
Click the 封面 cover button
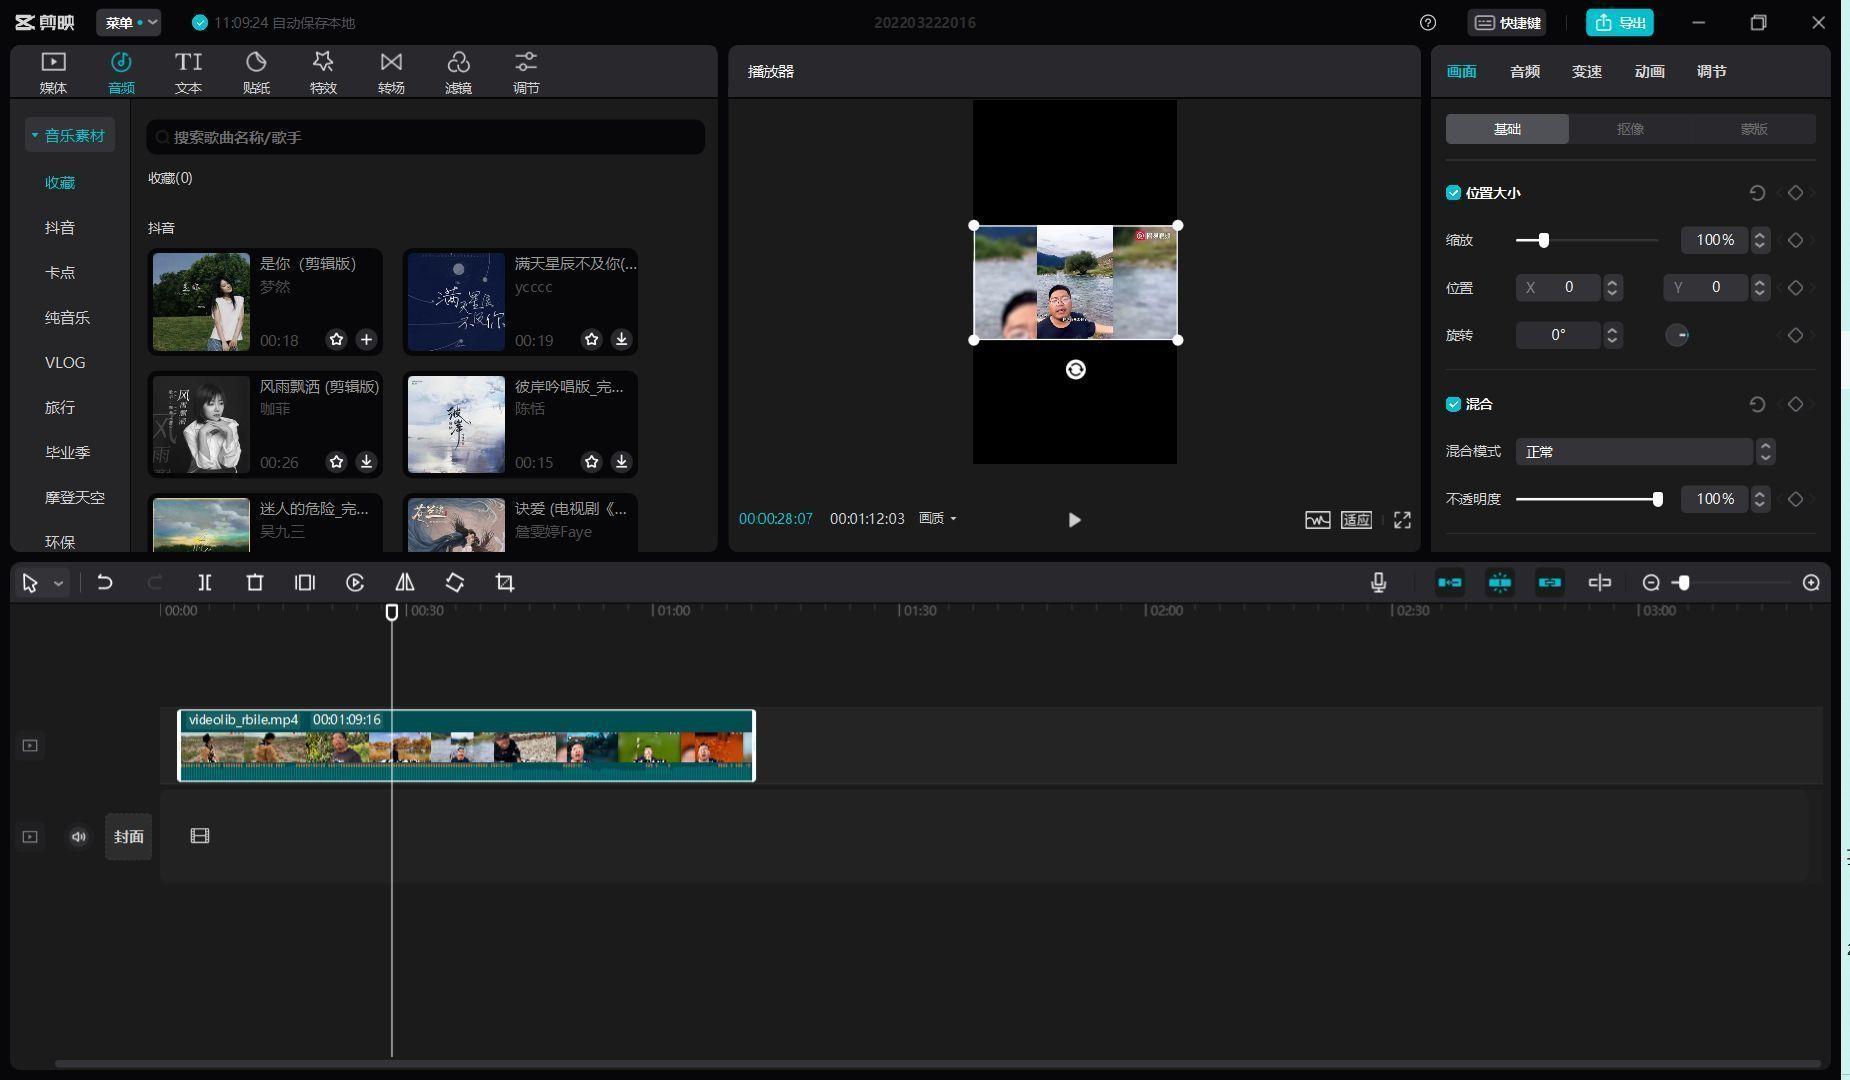coord(128,837)
